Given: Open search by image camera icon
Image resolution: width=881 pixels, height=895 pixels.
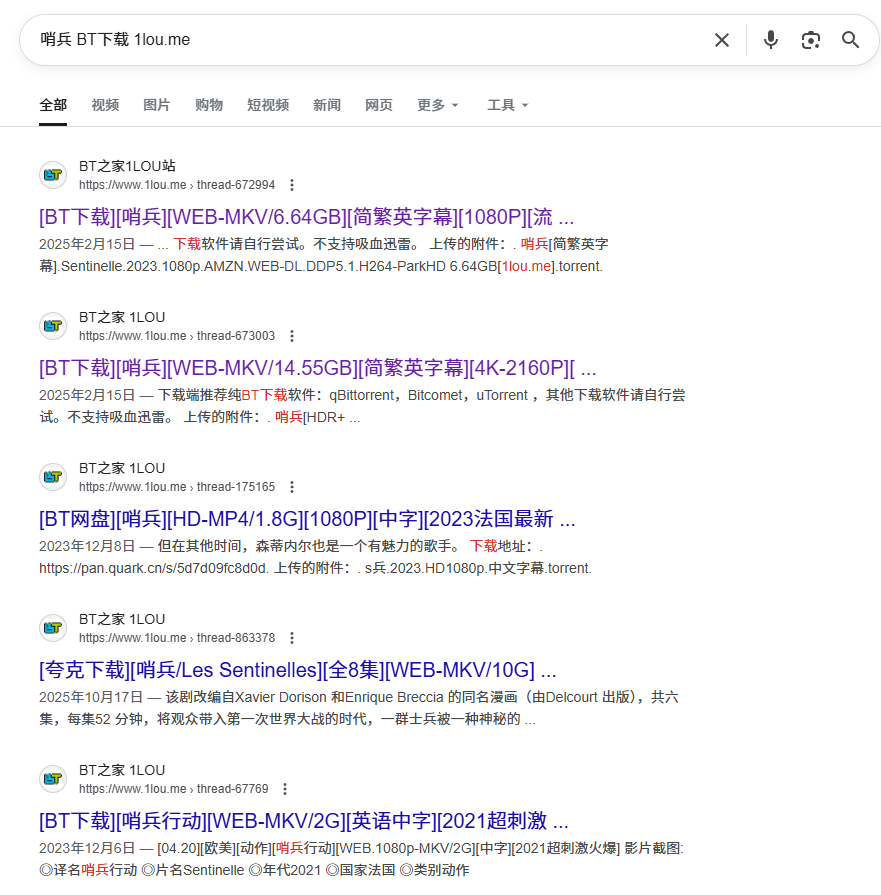Looking at the screenshot, I should click(x=811, y=40).
